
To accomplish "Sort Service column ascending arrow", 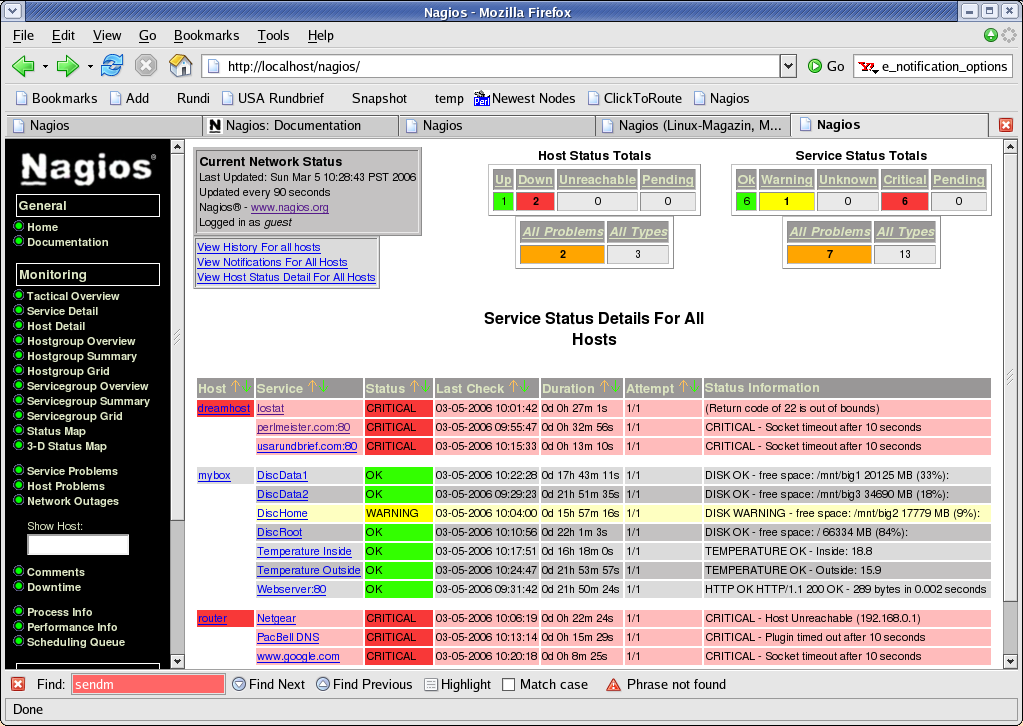I will [x=313, y=387].
